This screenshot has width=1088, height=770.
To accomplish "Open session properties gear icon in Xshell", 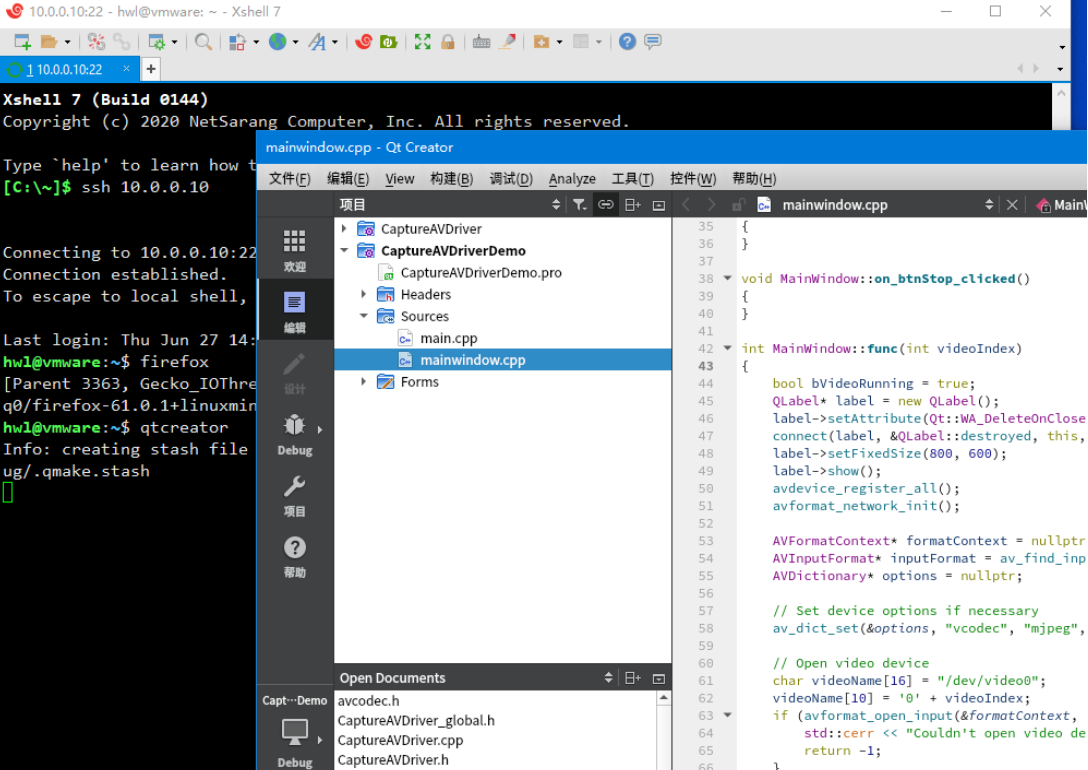I will coord(157,42).
